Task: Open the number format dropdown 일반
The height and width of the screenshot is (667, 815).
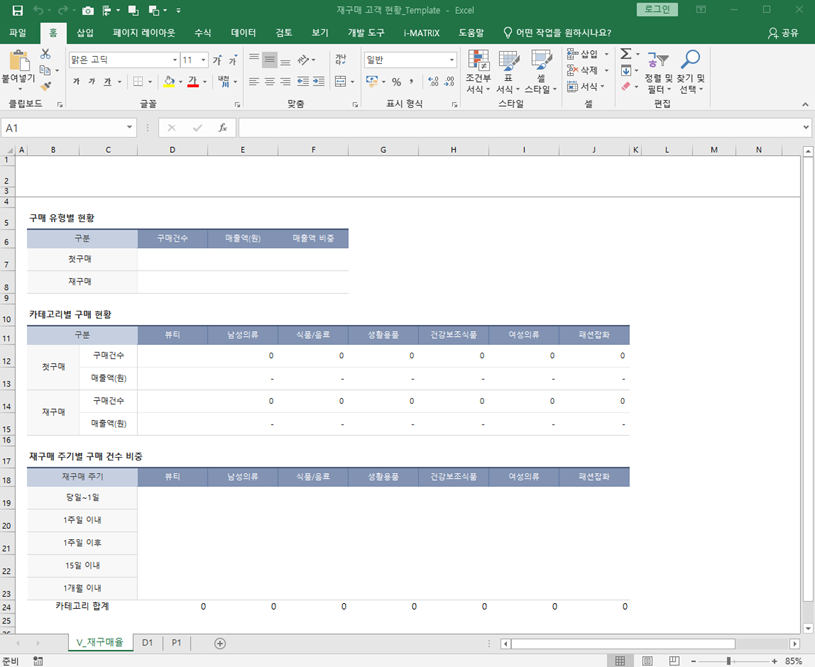Action: [451, 60]
